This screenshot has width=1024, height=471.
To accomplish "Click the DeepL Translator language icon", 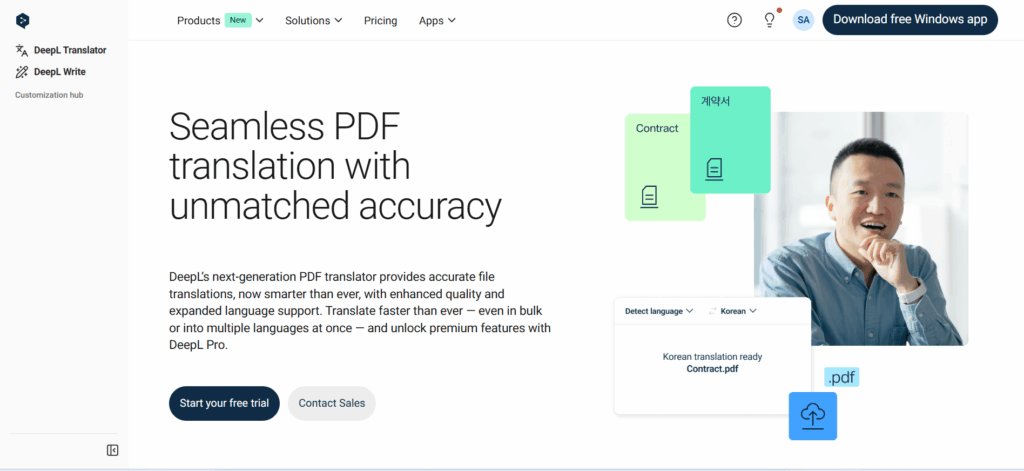I will click(x=22, y=50).
